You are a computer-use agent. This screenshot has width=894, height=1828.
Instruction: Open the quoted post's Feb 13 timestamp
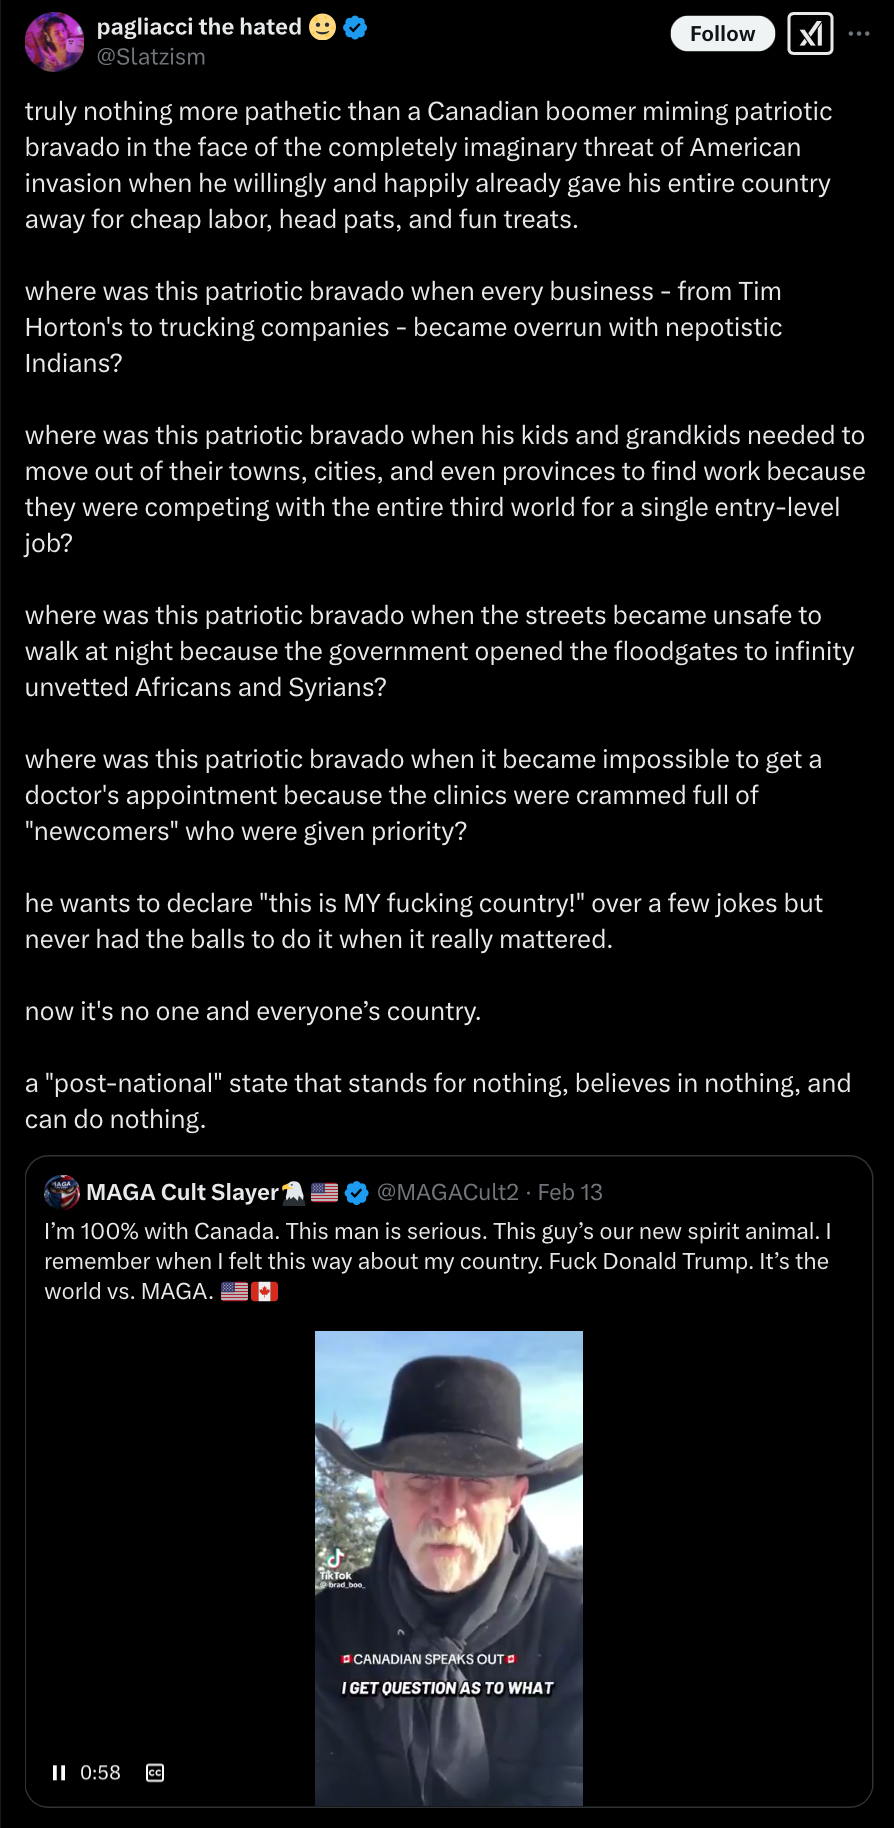click(570, 1192)
